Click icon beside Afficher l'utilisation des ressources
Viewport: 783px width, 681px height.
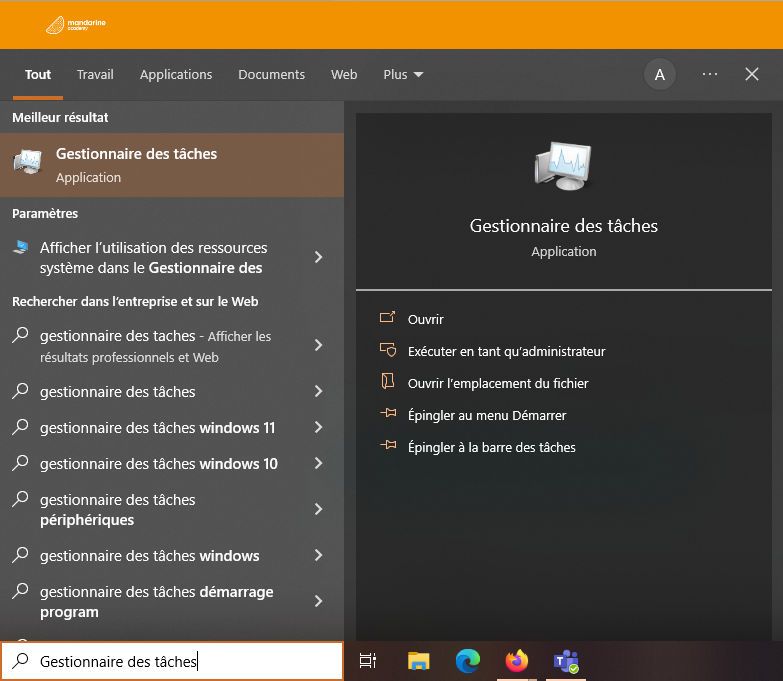pyautogui.click(x=20, y=247)
